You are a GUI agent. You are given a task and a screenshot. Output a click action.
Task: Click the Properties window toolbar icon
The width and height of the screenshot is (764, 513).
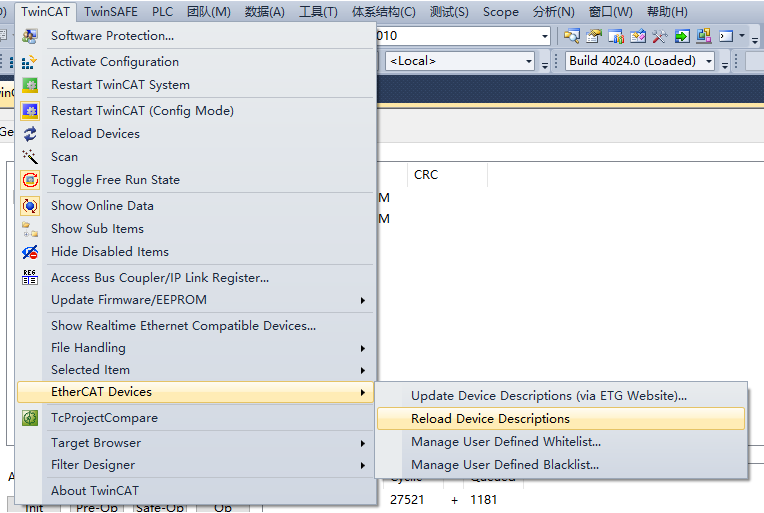pyautogui.click(x=593, y=36)
